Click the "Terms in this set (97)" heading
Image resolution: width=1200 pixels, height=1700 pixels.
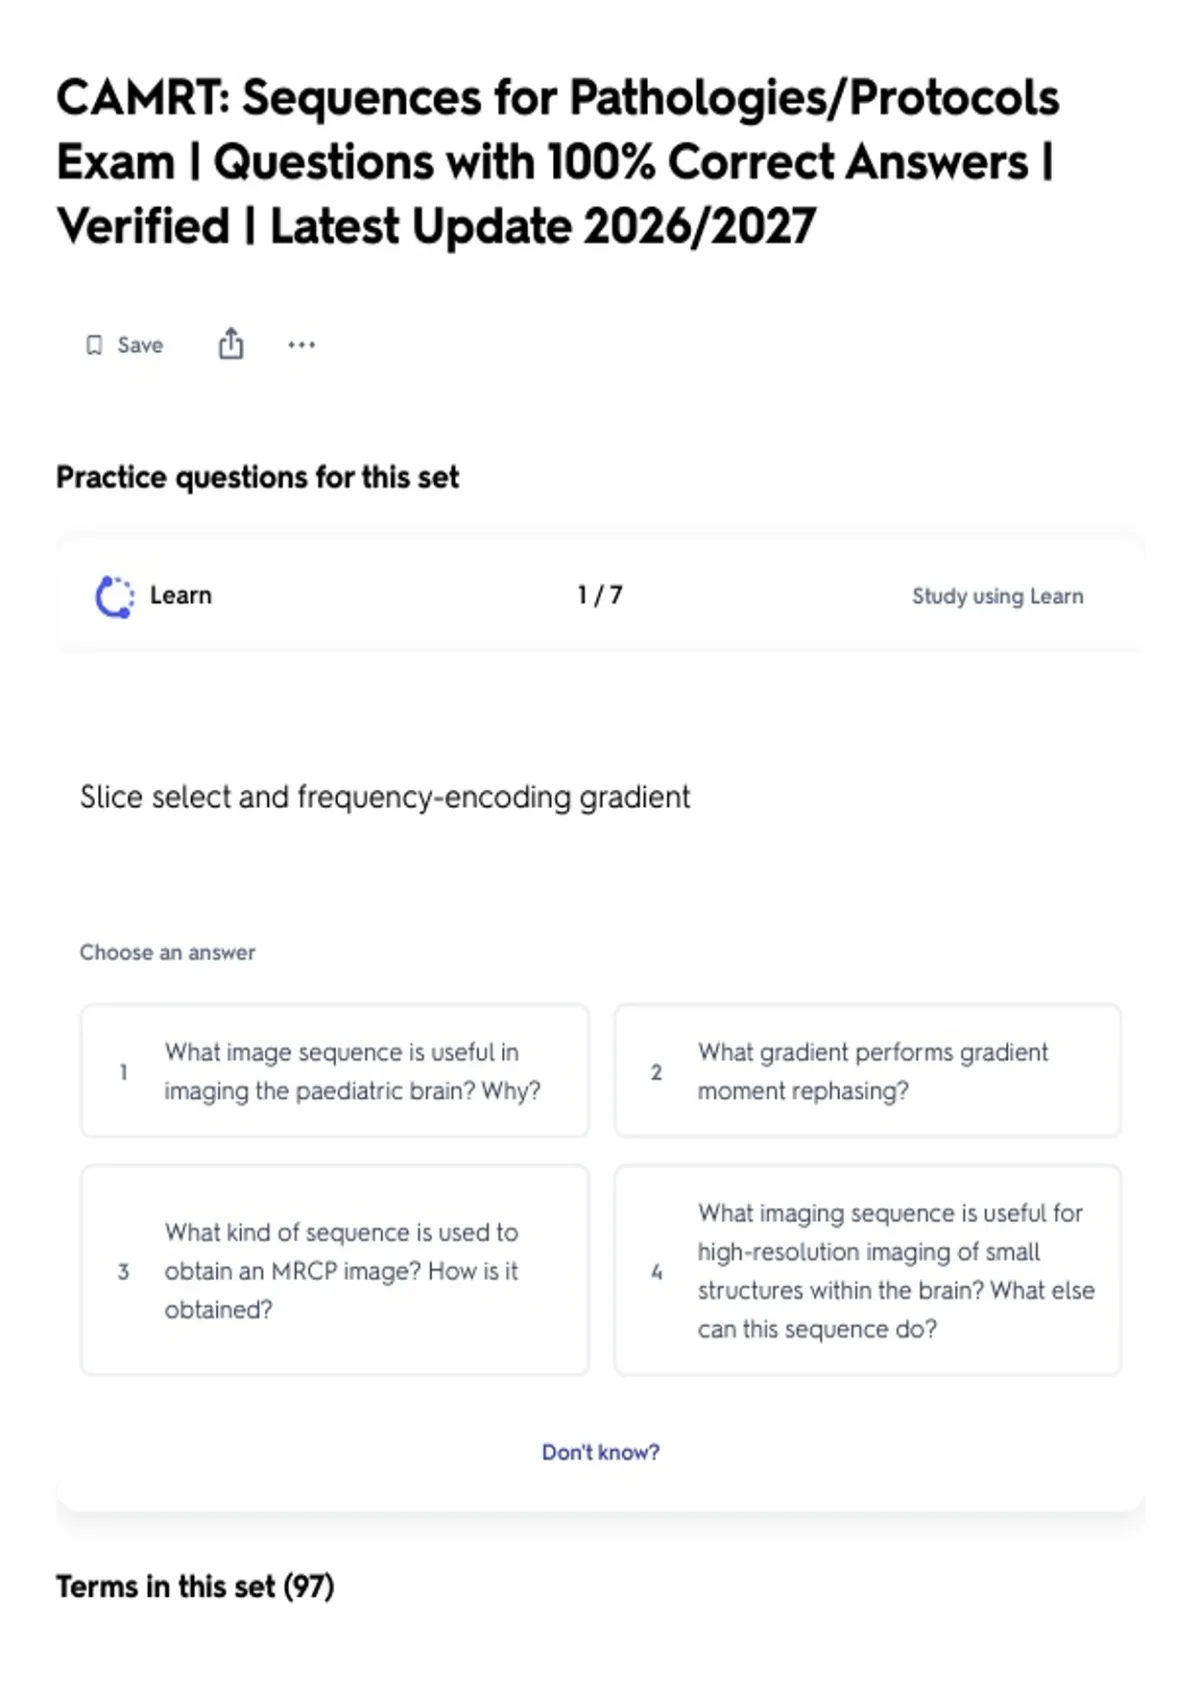(195, 1587)
